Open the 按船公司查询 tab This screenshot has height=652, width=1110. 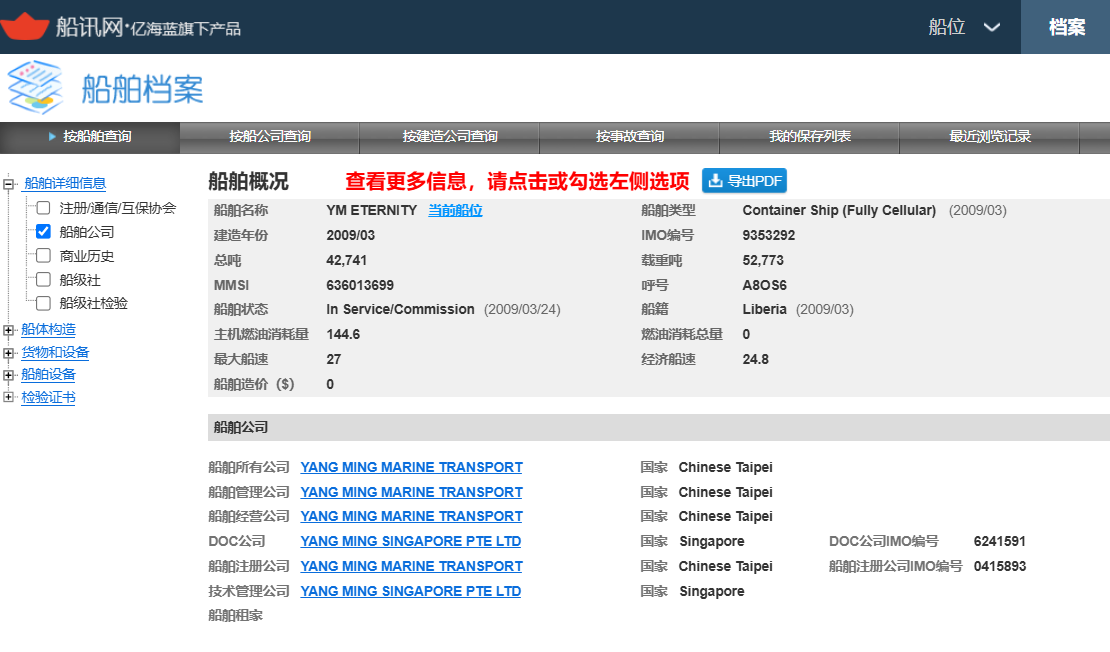point(269,137)
